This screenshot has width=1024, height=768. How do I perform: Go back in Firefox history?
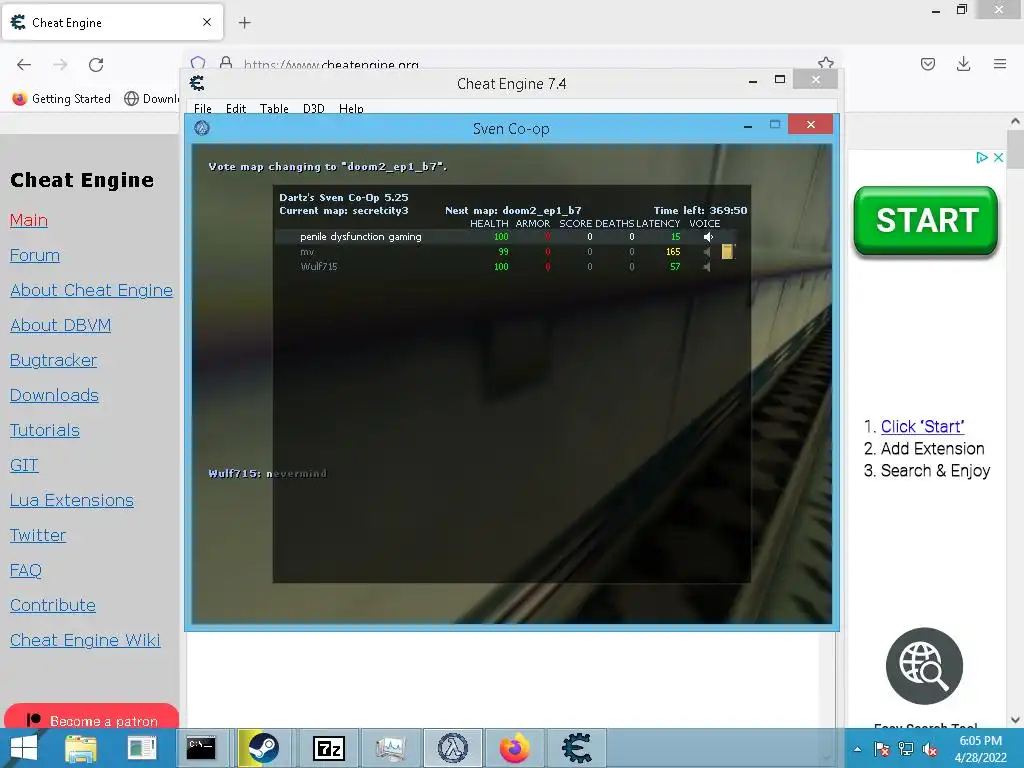[x=24, y=64]
